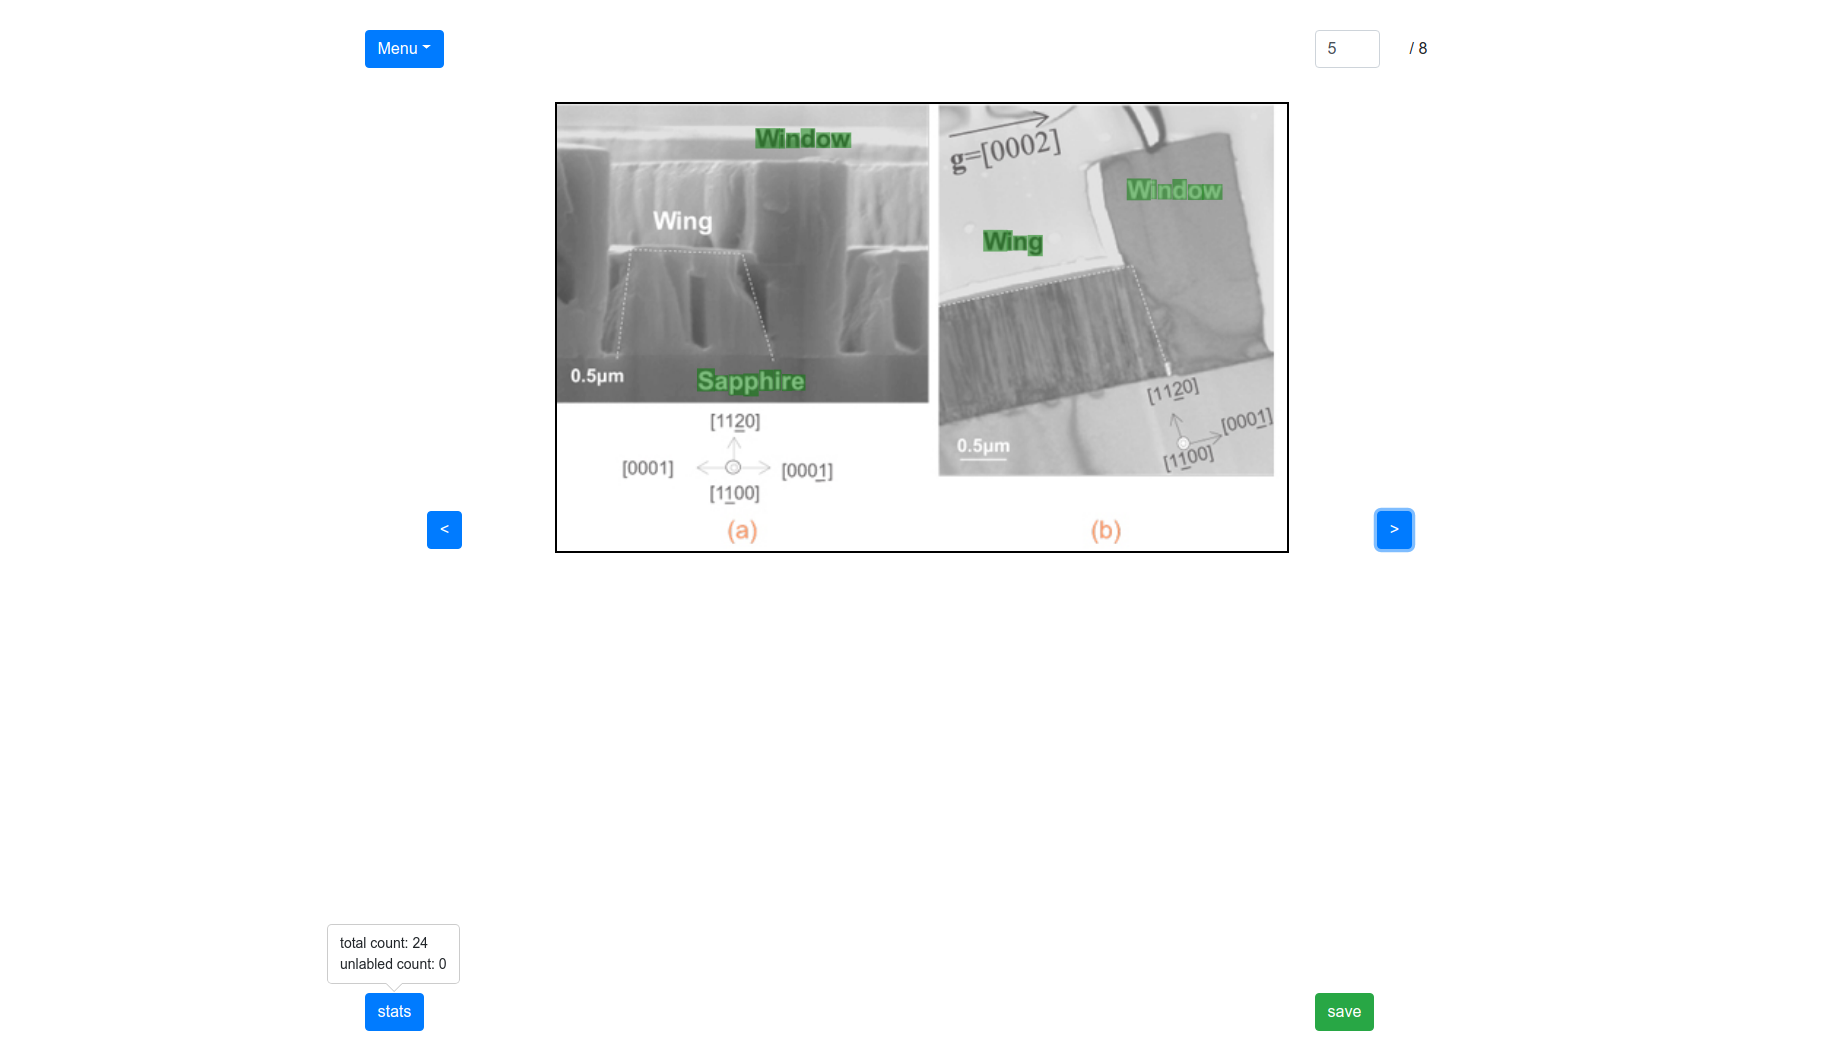Select the green Window label in panel (a)

tap(803, 139)
